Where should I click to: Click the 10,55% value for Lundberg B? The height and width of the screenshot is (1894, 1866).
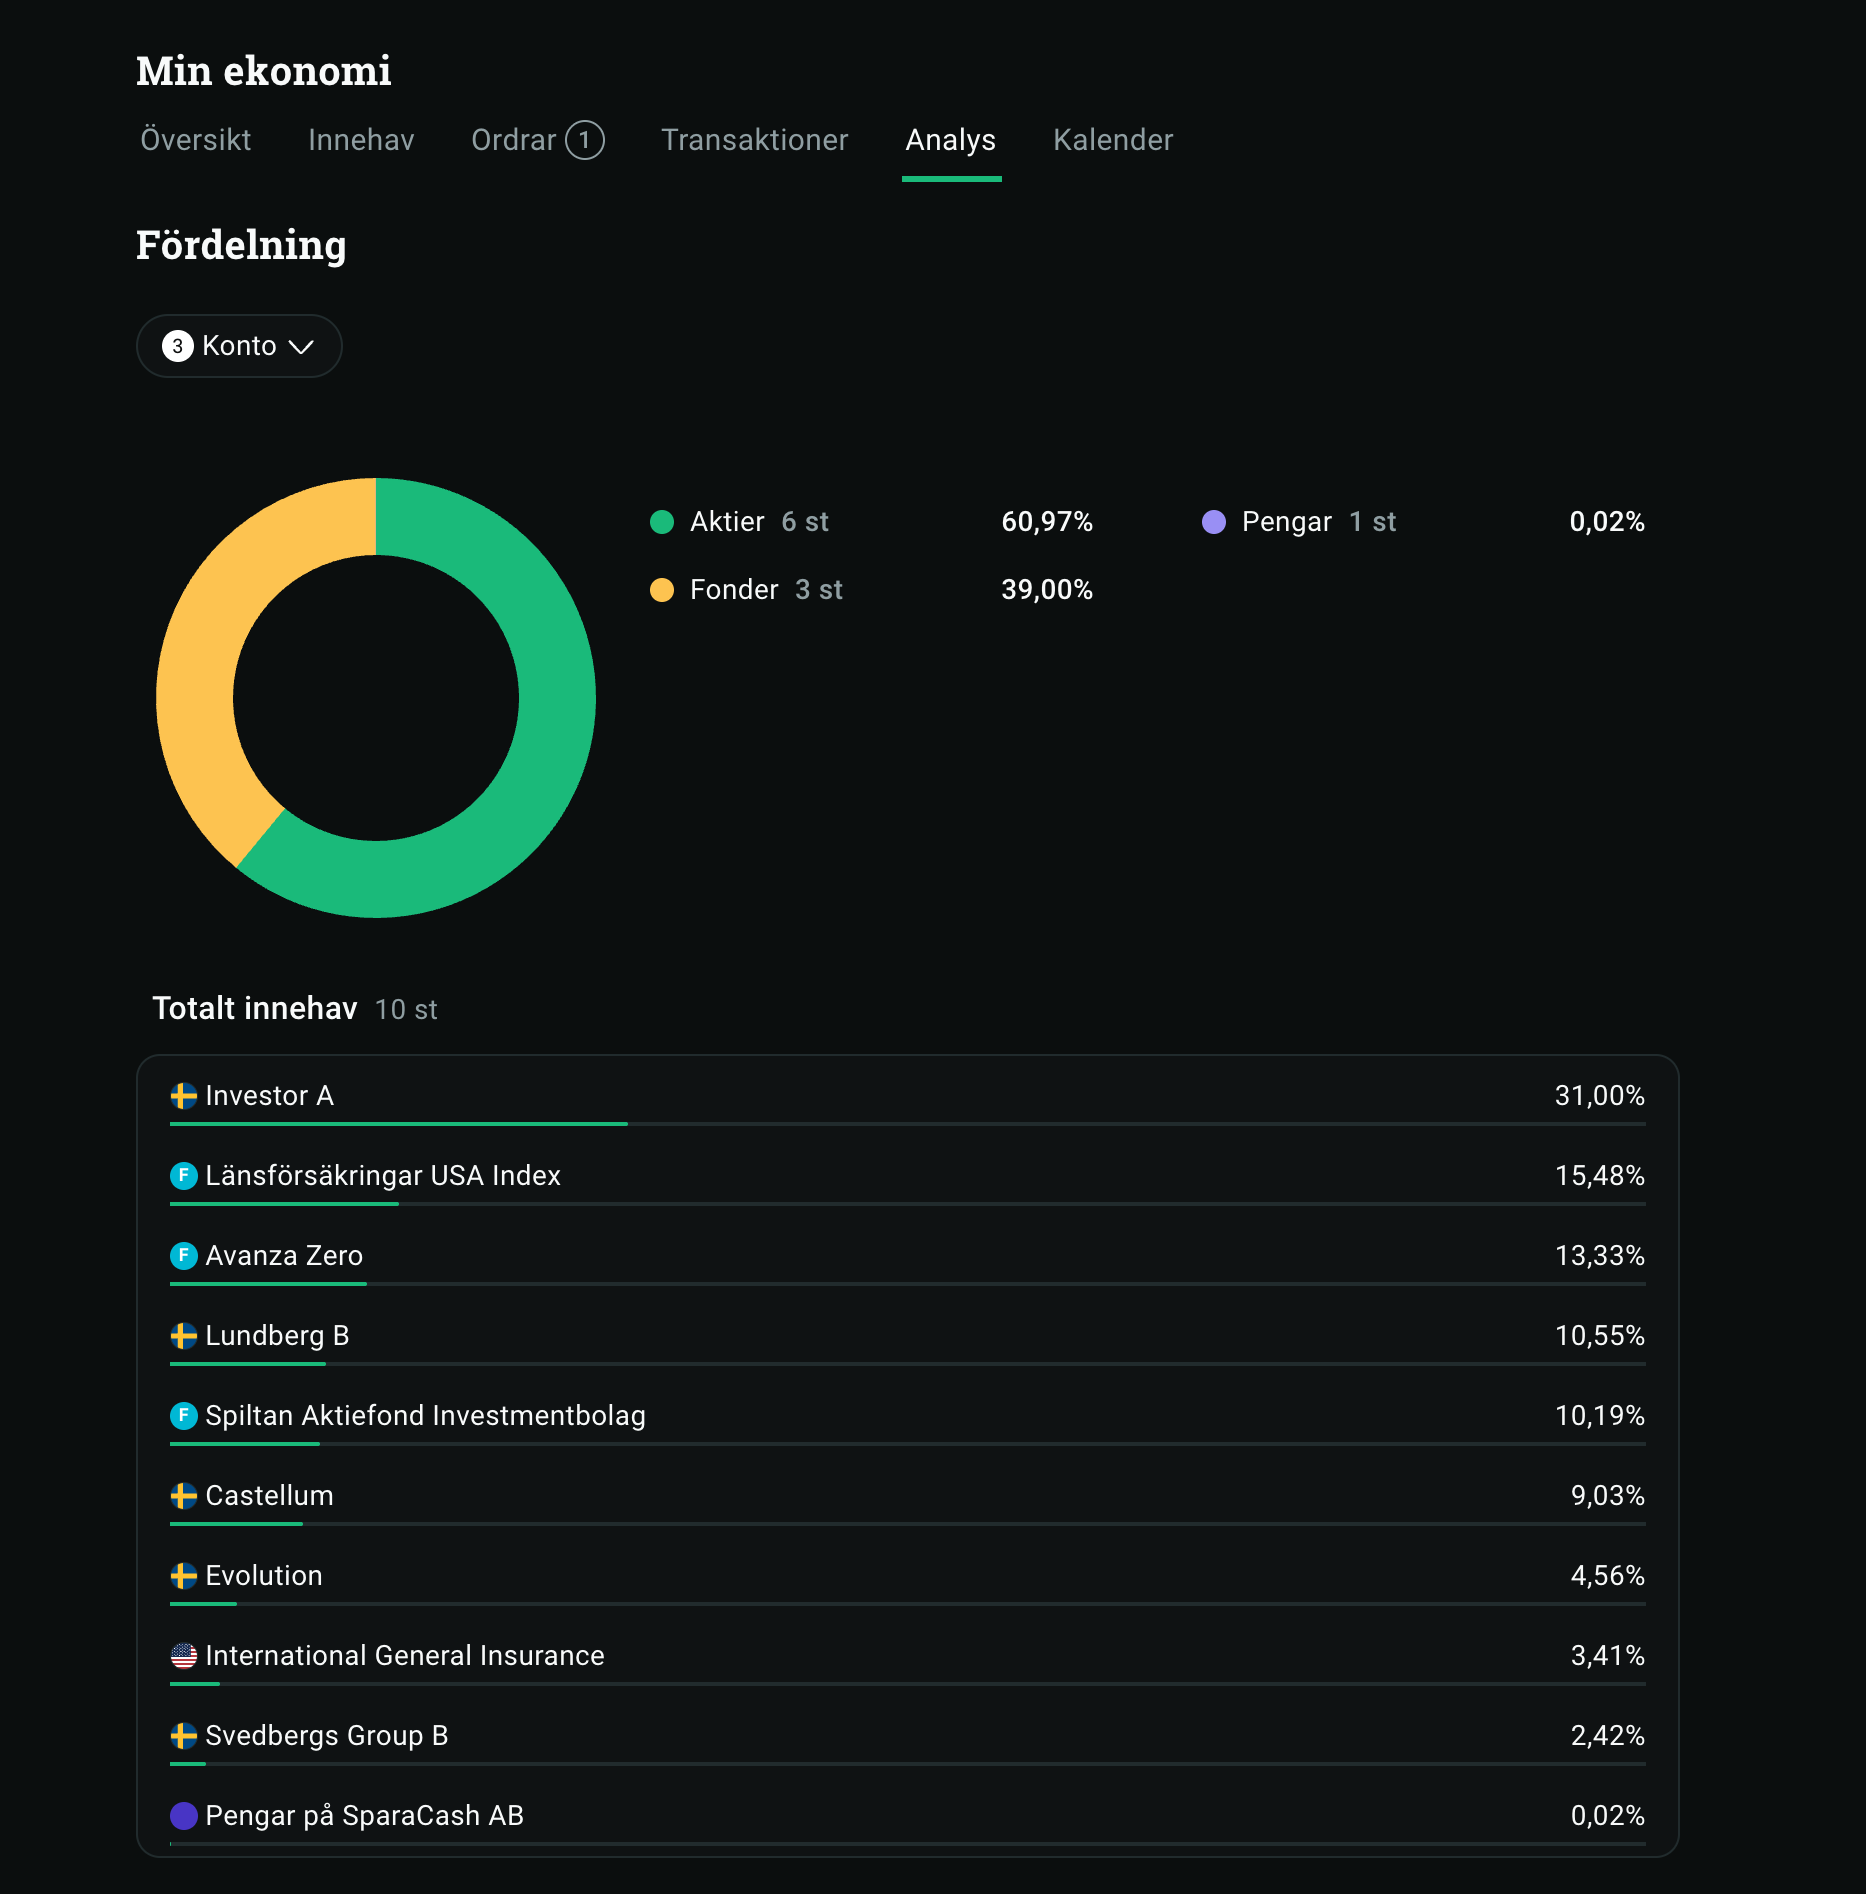(1600, 1336)
